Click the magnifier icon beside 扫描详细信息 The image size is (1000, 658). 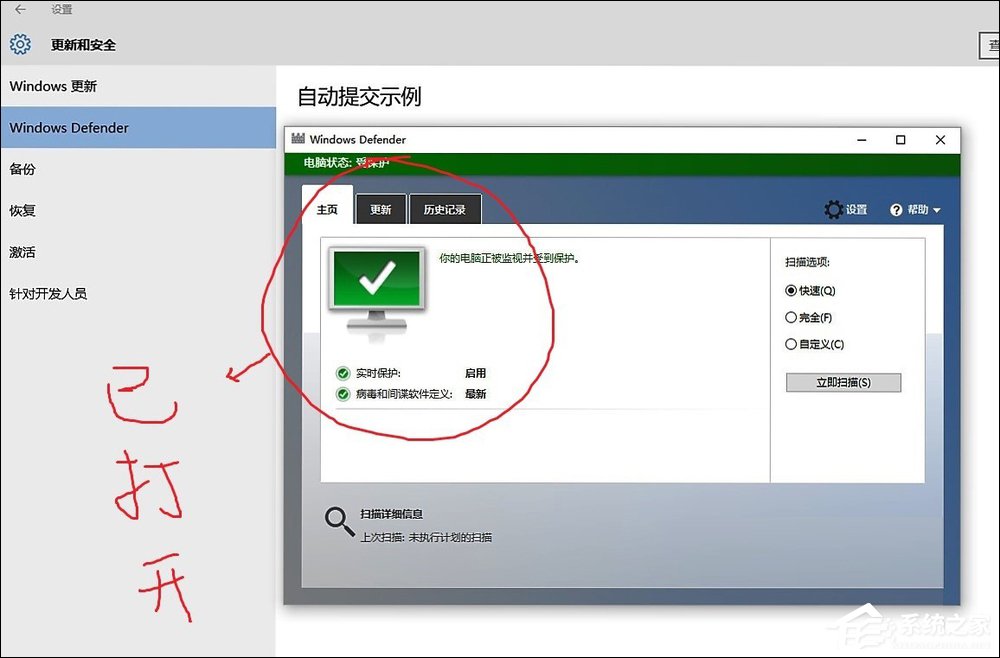point(340,521)
